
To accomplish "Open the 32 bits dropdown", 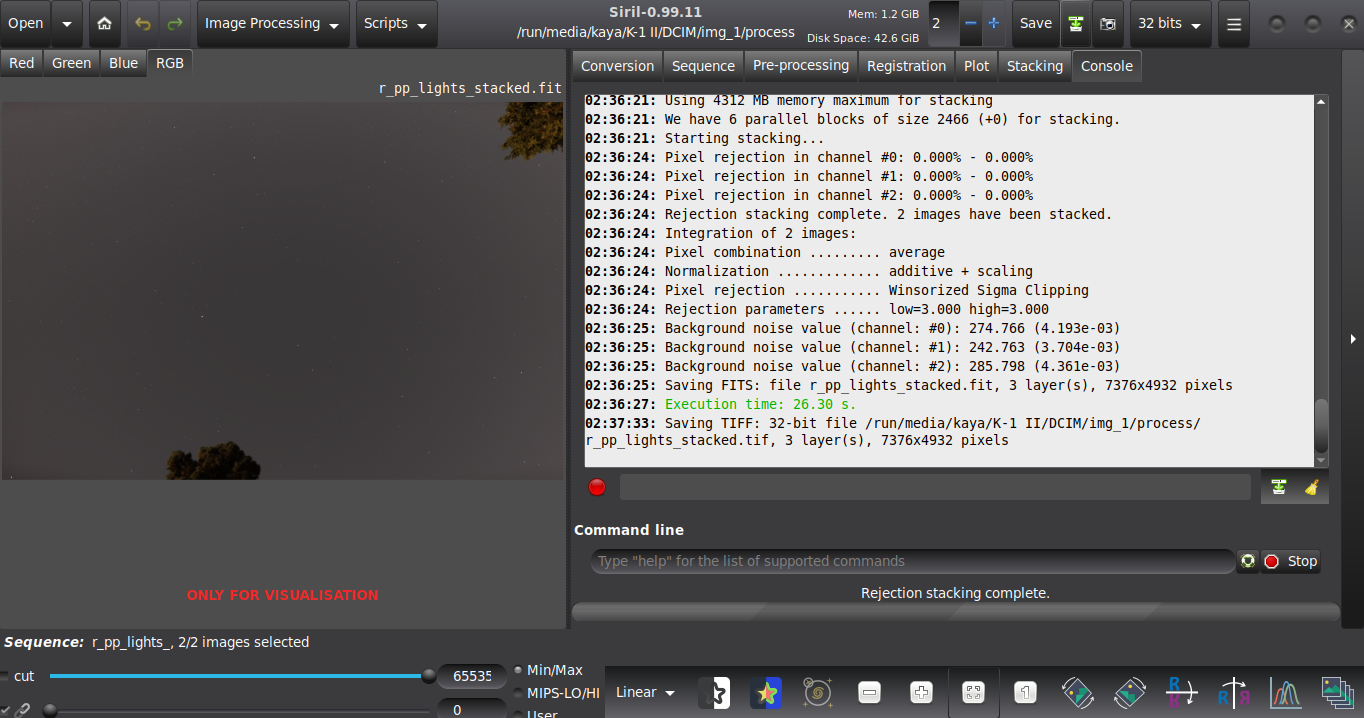I will coord(1170,24).
